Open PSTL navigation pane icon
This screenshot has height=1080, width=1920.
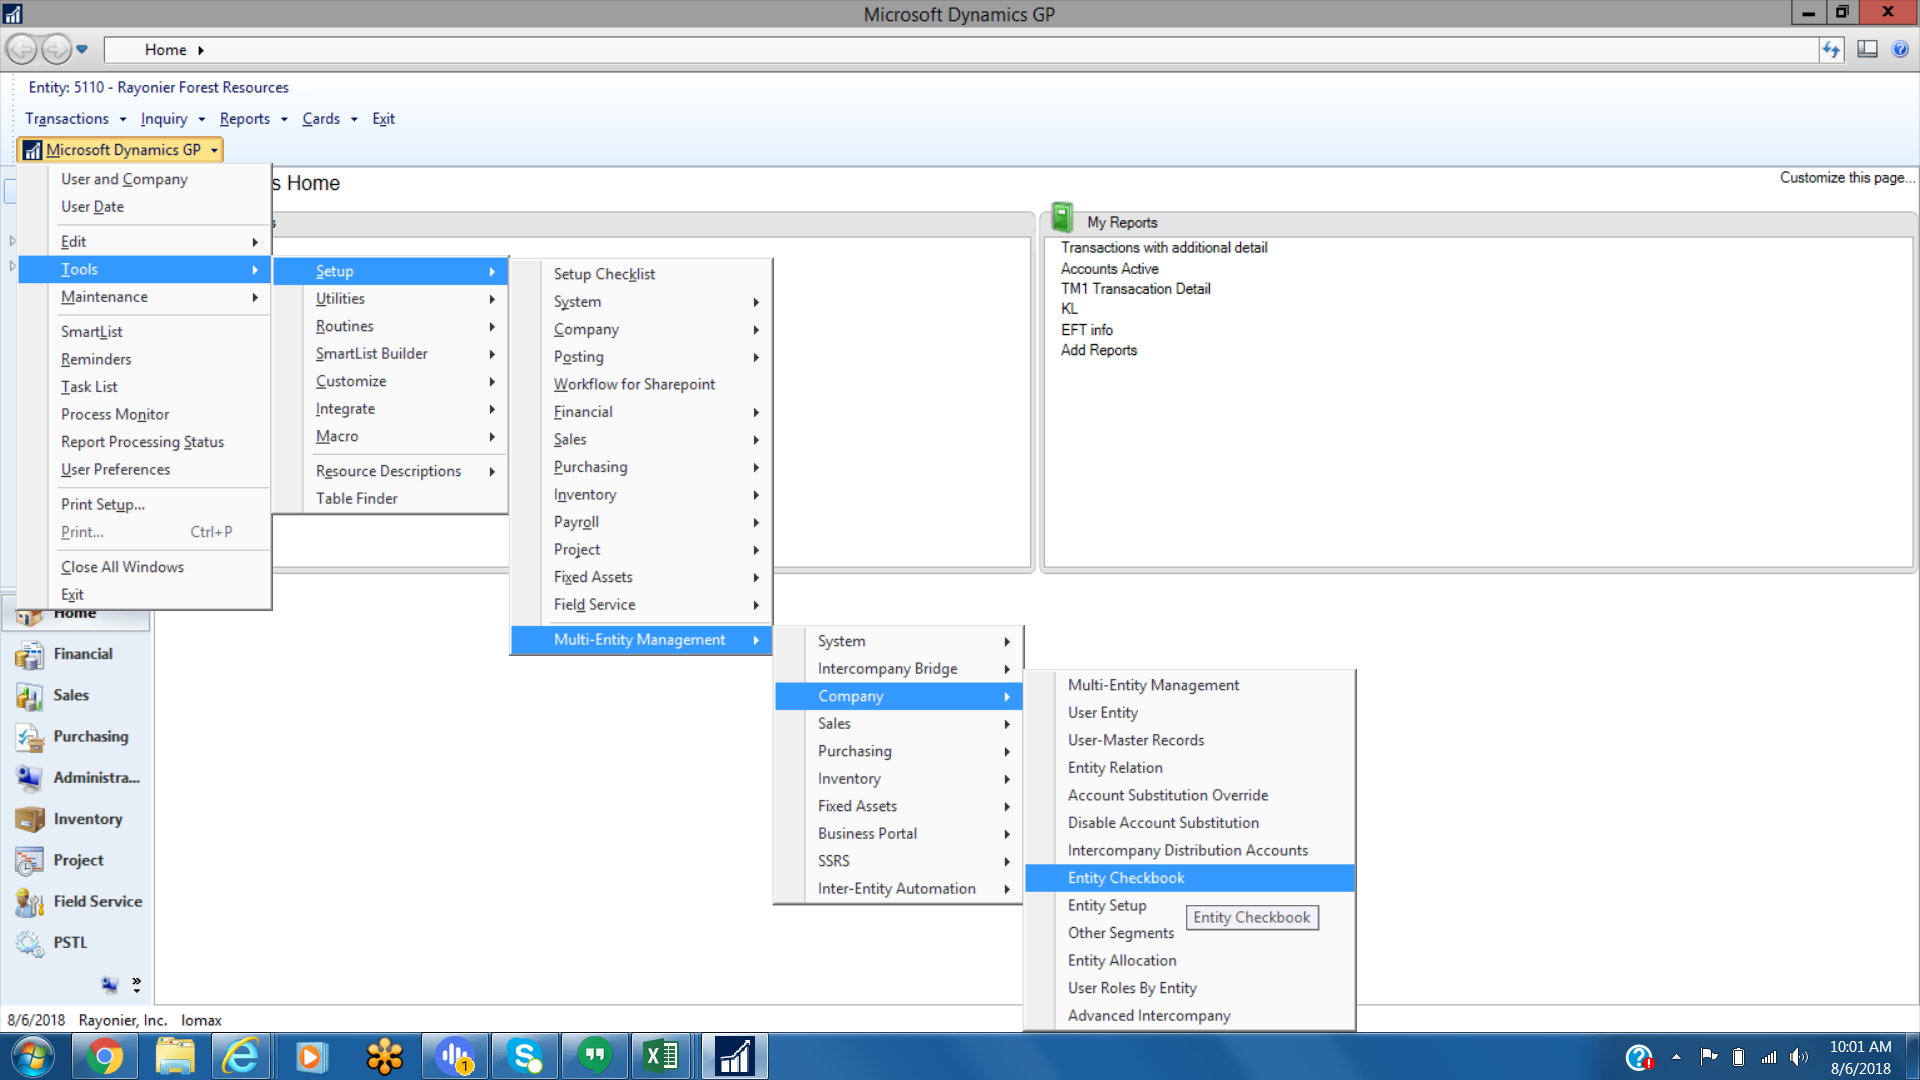click(29, 943)
